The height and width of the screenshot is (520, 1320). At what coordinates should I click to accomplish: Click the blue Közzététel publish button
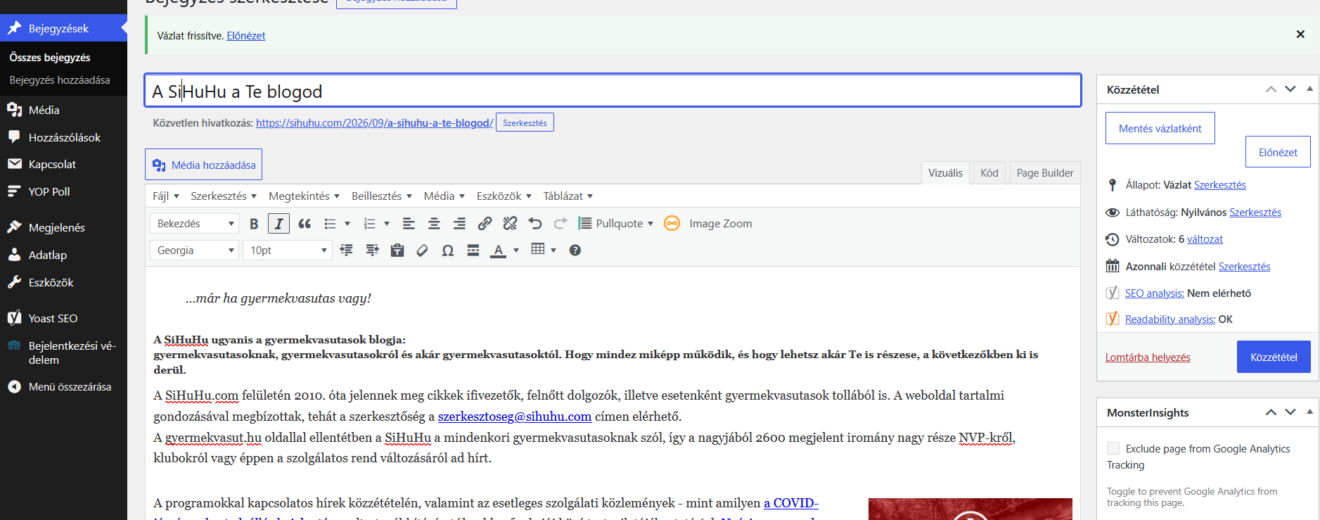pos(1273,357)
